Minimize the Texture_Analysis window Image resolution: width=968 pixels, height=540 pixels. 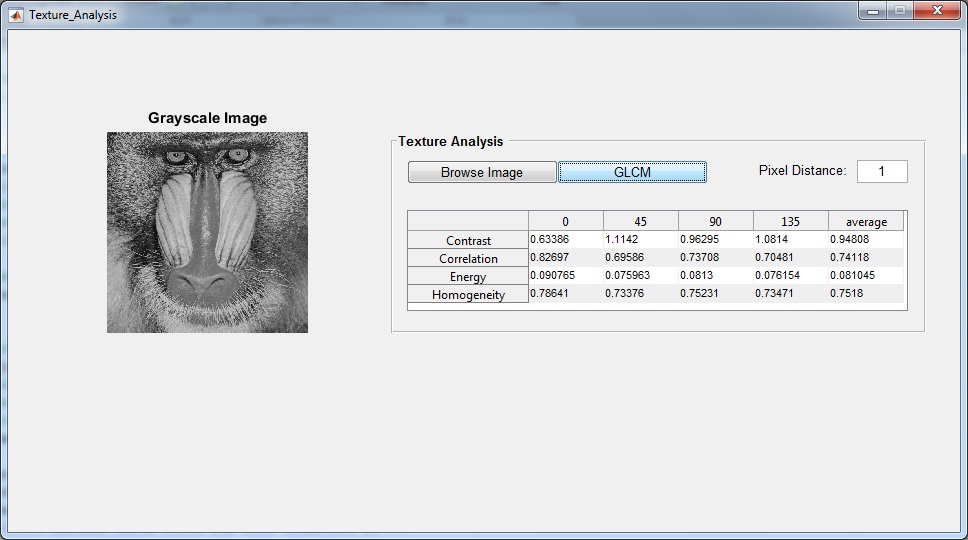click(874, 11)
